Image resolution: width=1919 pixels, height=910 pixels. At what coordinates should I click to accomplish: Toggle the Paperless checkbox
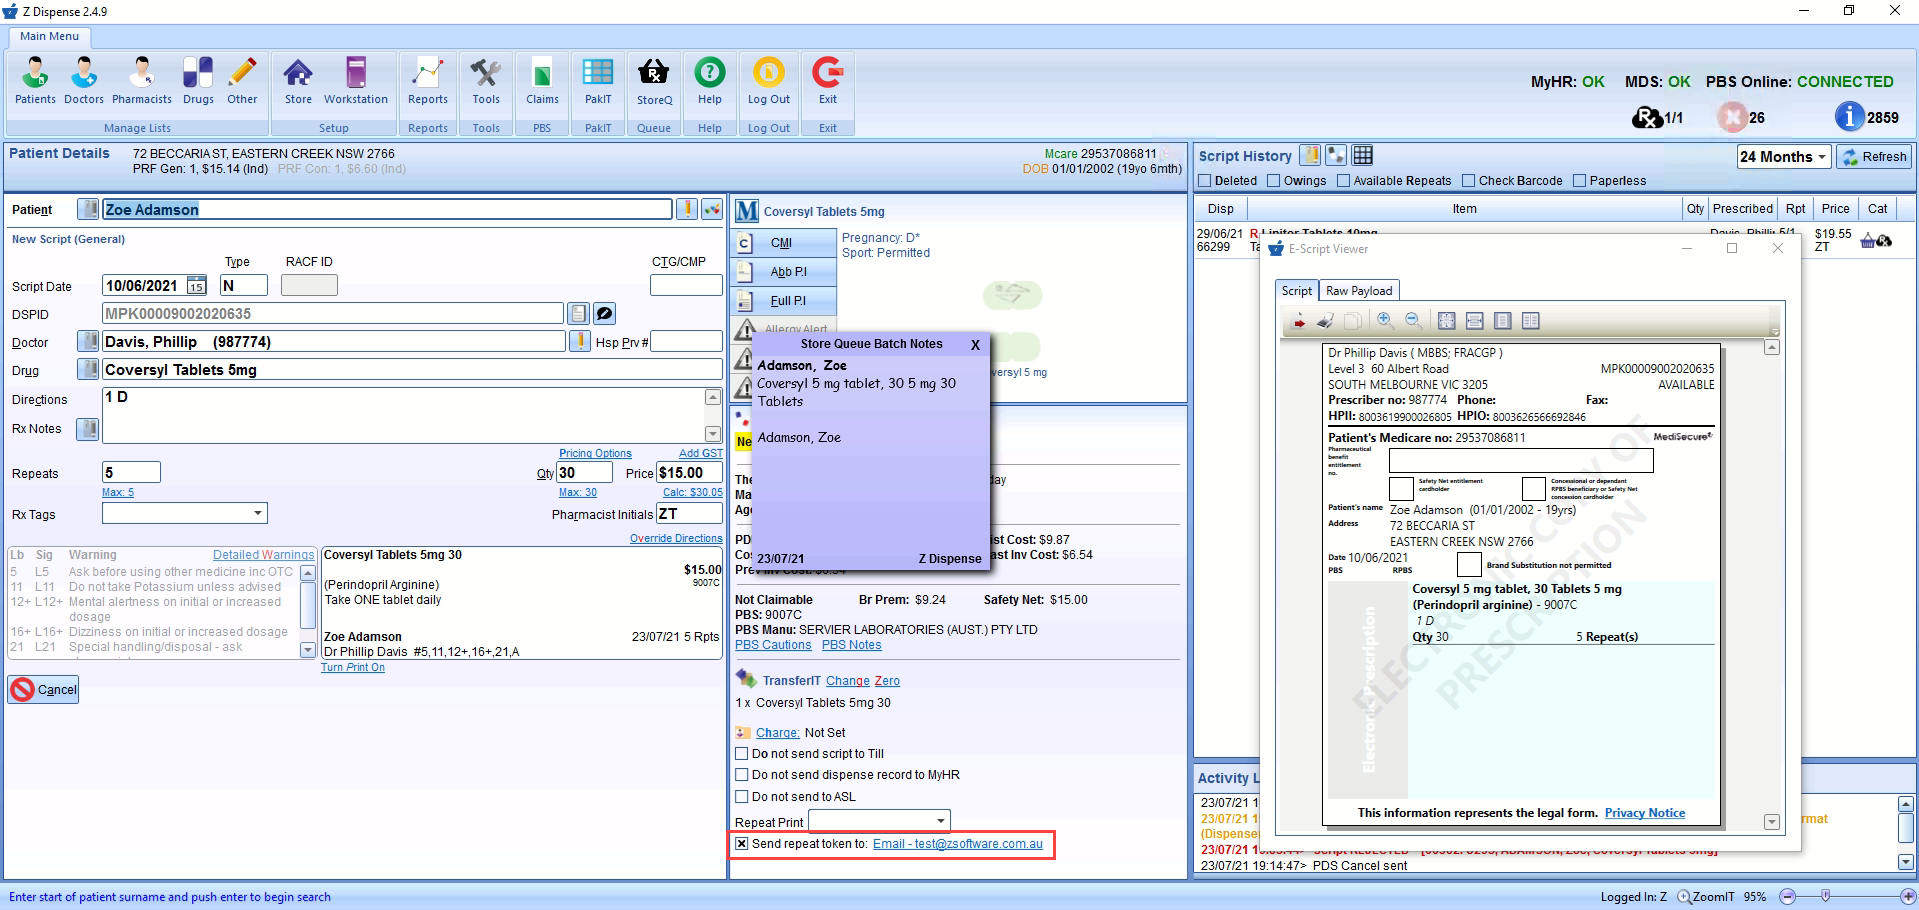click(1579, 181)
